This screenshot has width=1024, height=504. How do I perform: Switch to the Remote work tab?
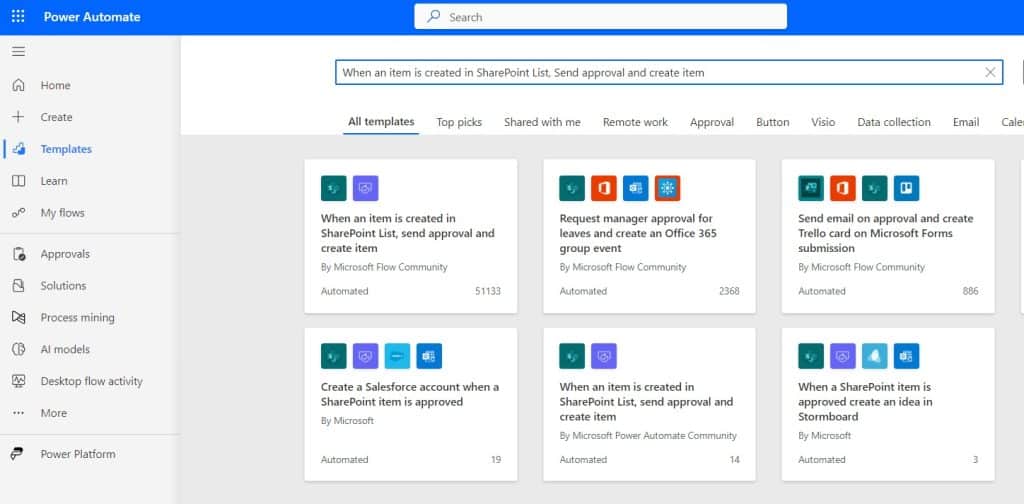pos(635,122)
